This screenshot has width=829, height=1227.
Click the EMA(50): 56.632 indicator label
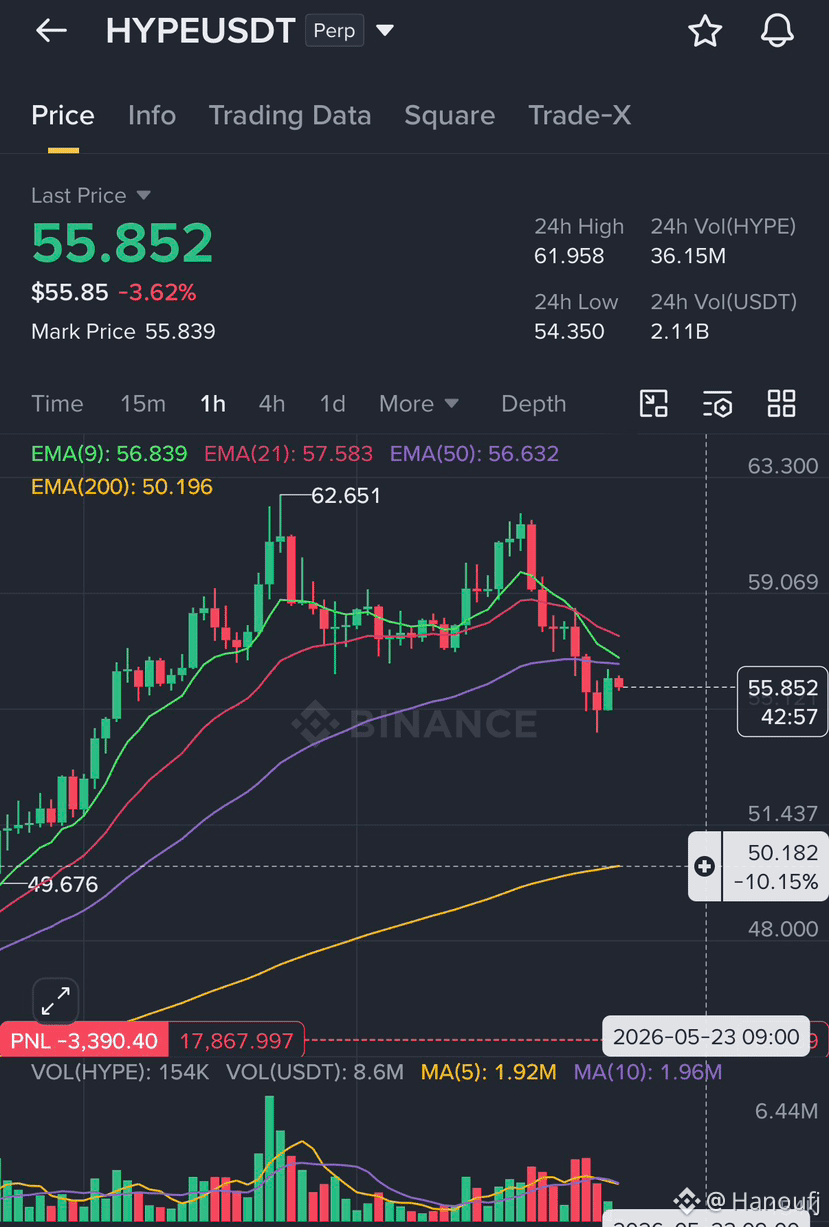point(474,454)
